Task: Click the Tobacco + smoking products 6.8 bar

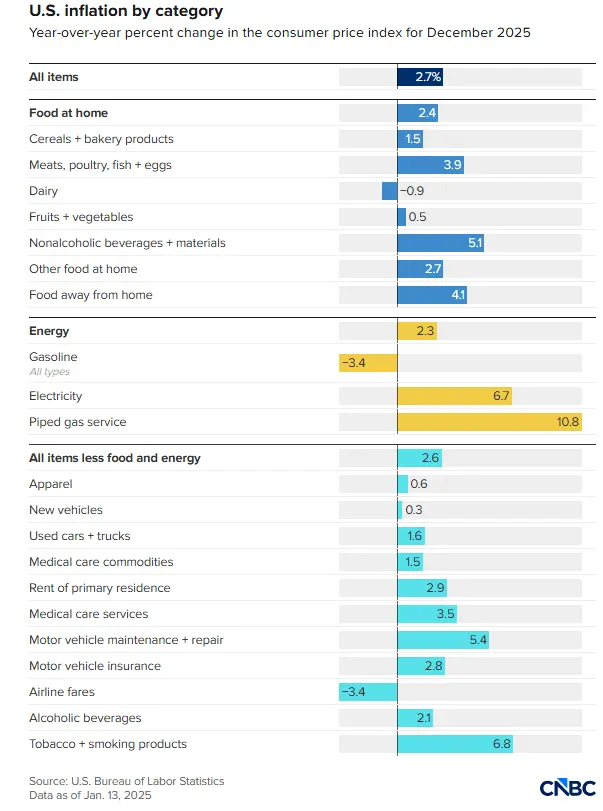Action: [x=455, y=744]
